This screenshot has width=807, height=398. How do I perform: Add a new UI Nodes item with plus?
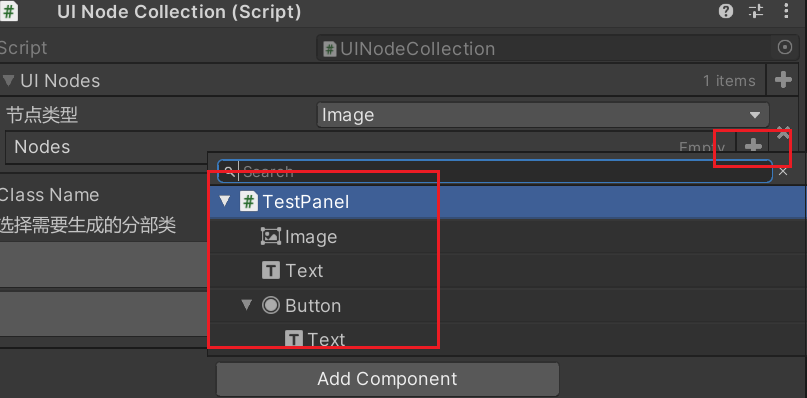tap(783, 80)
